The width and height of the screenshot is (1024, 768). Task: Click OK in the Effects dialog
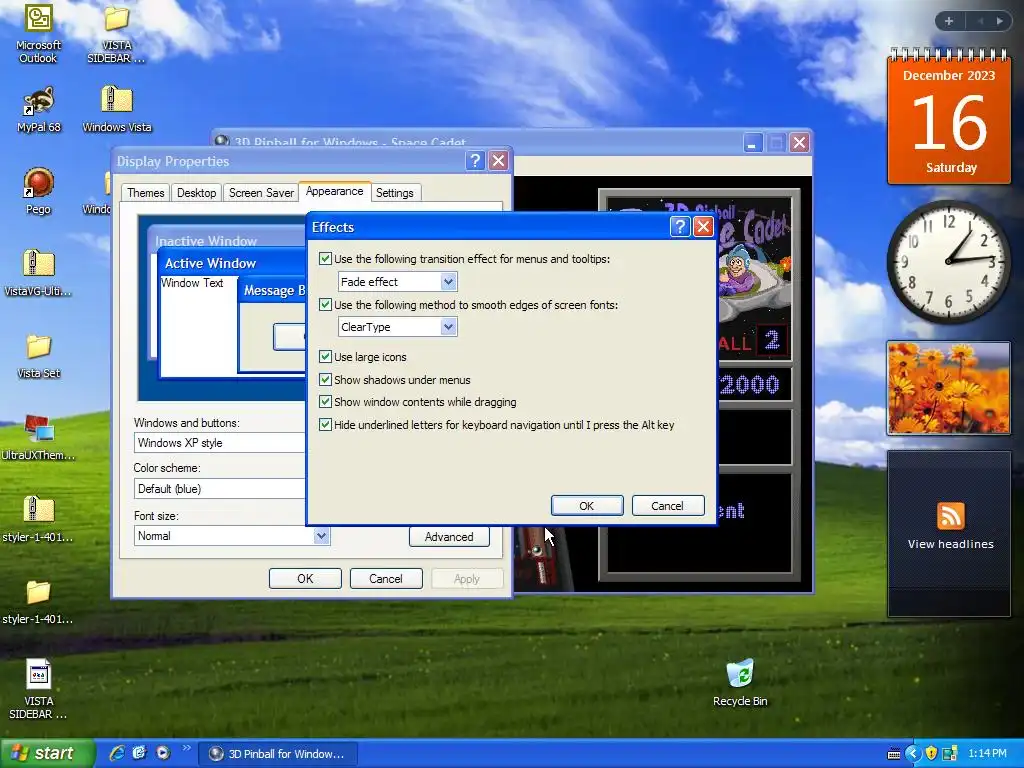(586, 505)
